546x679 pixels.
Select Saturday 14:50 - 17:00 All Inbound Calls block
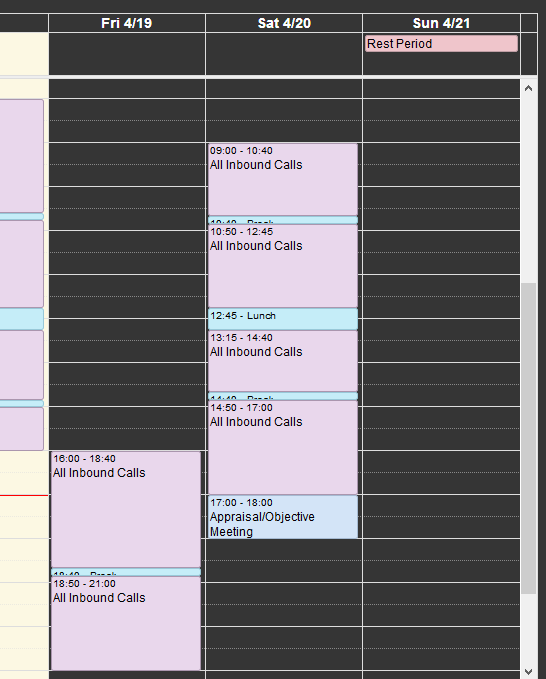point(283,447)
